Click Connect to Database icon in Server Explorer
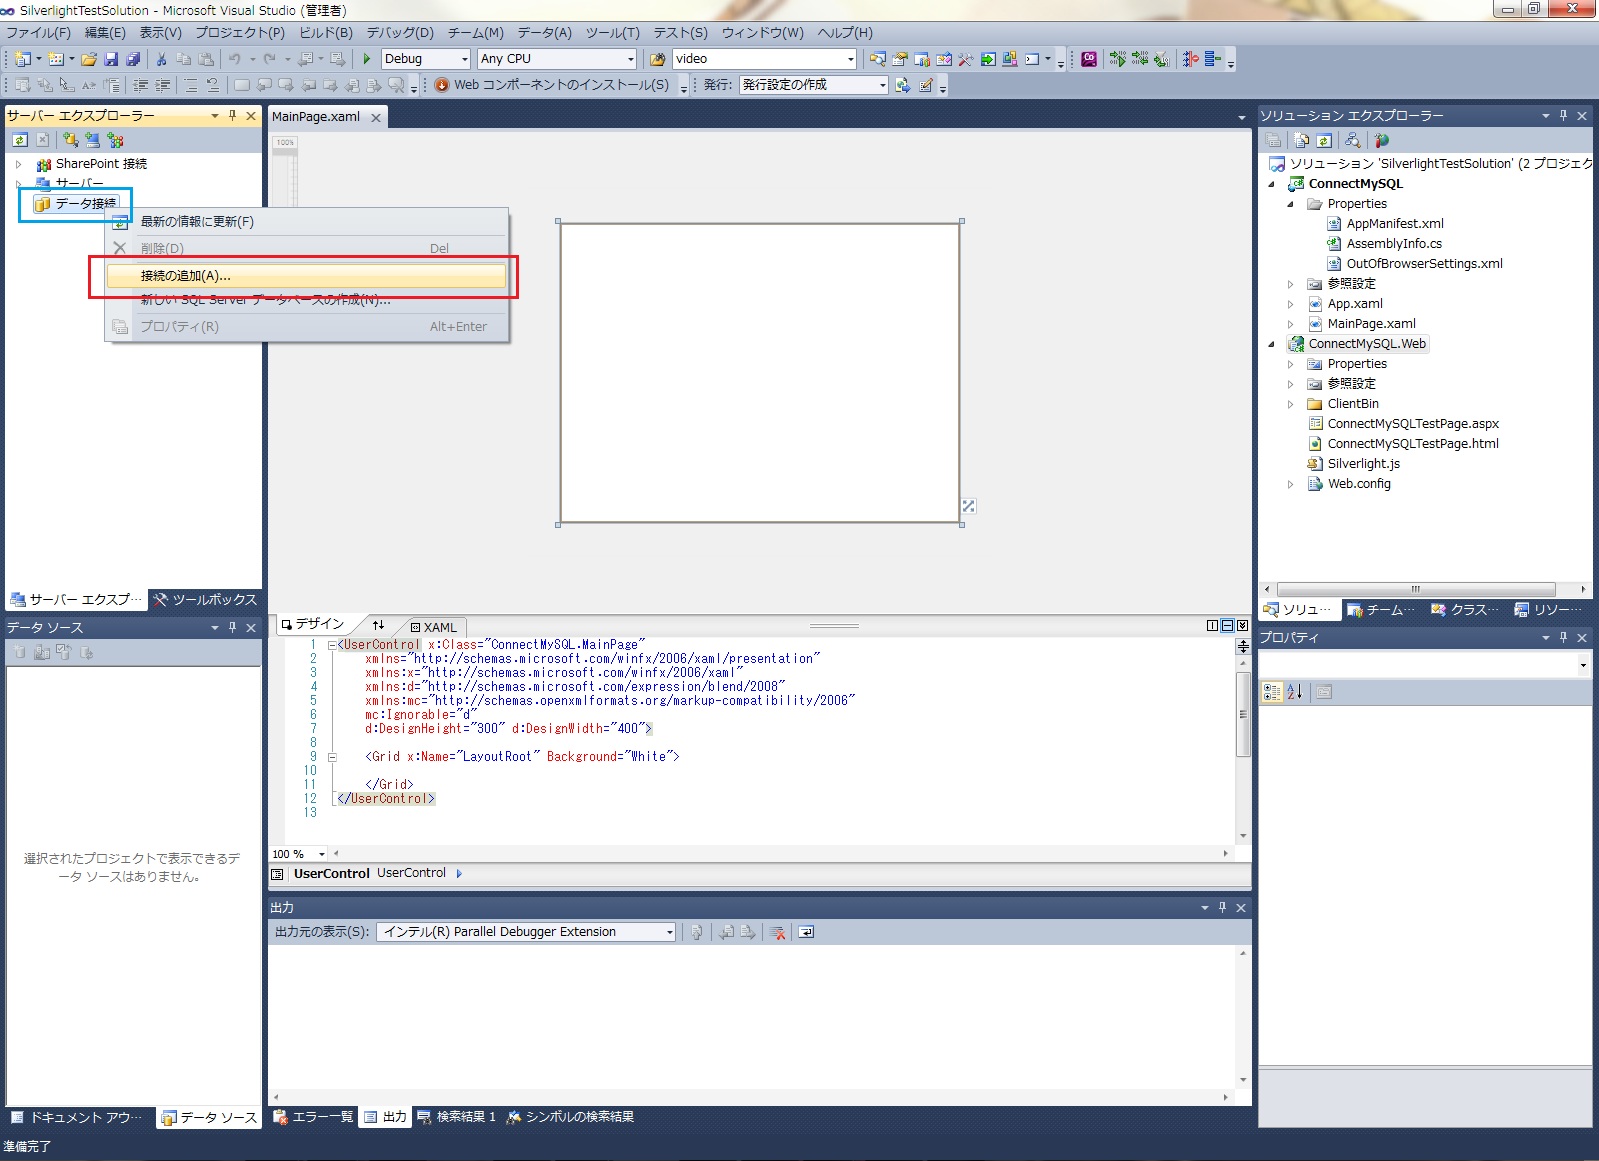This screenshot has width=1599, height=1161. pyautogui.click(x=70, y=140)
